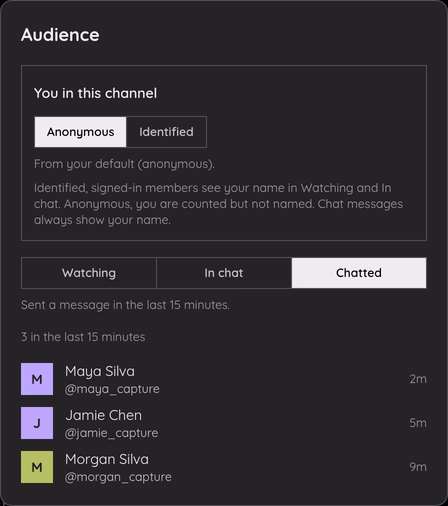The height and width of the screenshot is (506, 448).
Task: Click the 5m timestamp for Jamie Chen
Action: pos(418,423)
